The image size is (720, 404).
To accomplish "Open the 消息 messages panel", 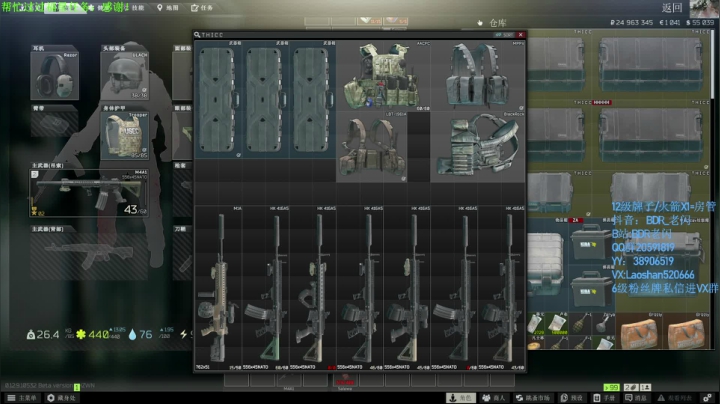I will 636,398.
